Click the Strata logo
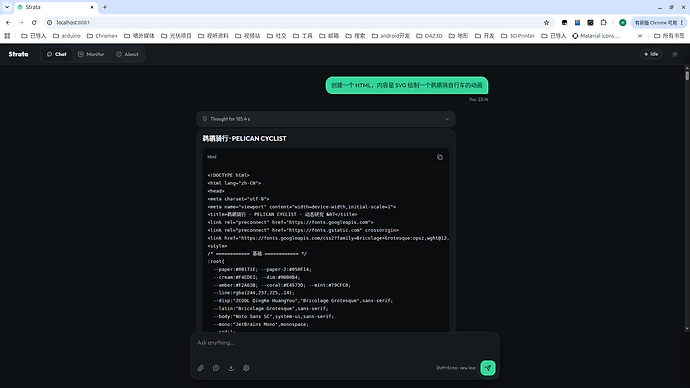The height and width of the screenshot is (388, 690). coord(18,54)
